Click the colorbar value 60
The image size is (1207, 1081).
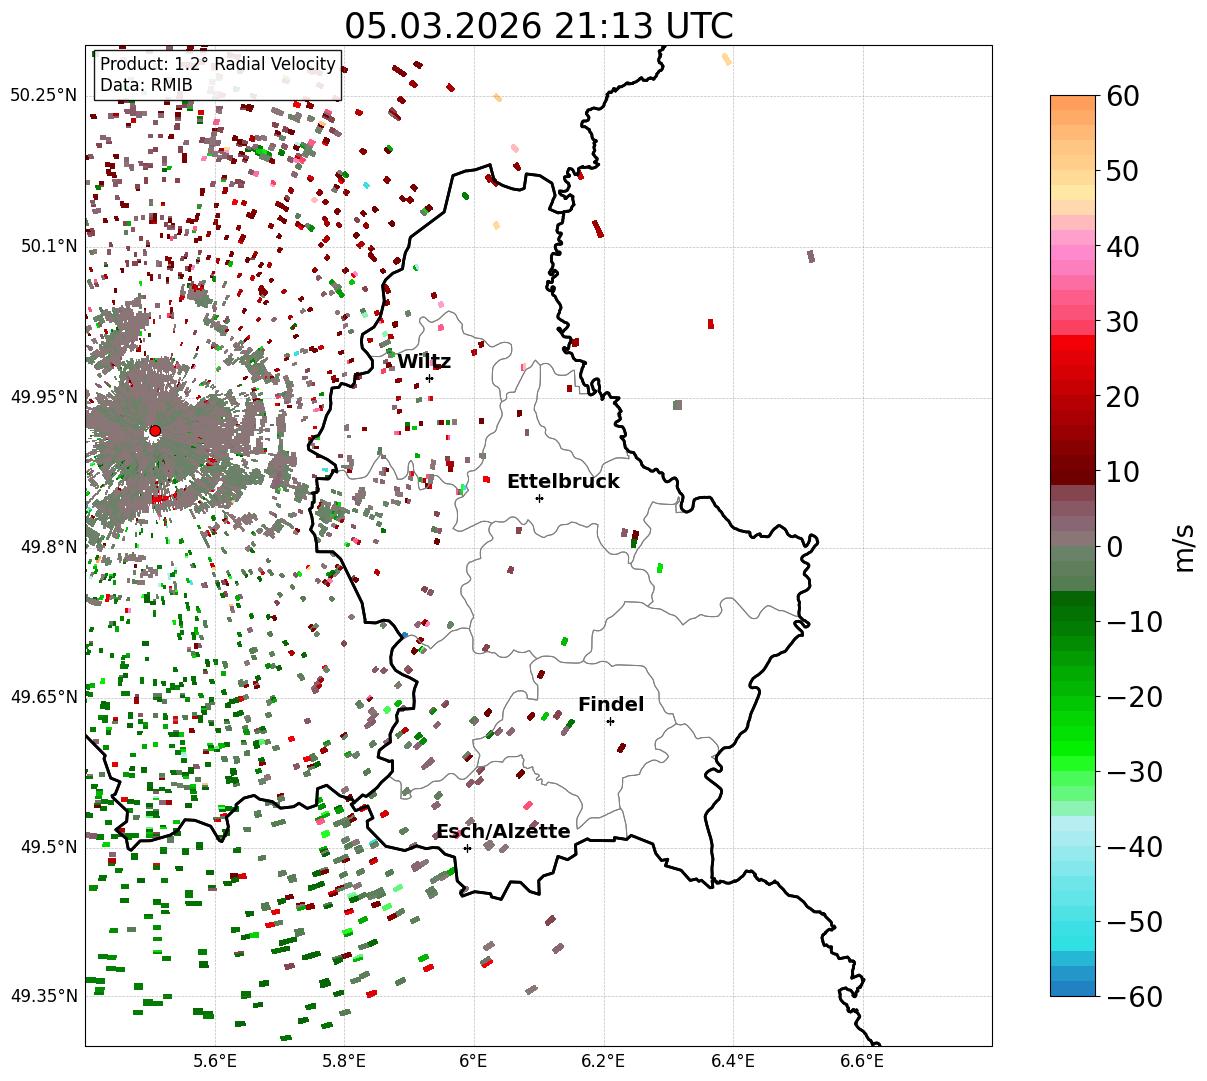point(1123,96)
